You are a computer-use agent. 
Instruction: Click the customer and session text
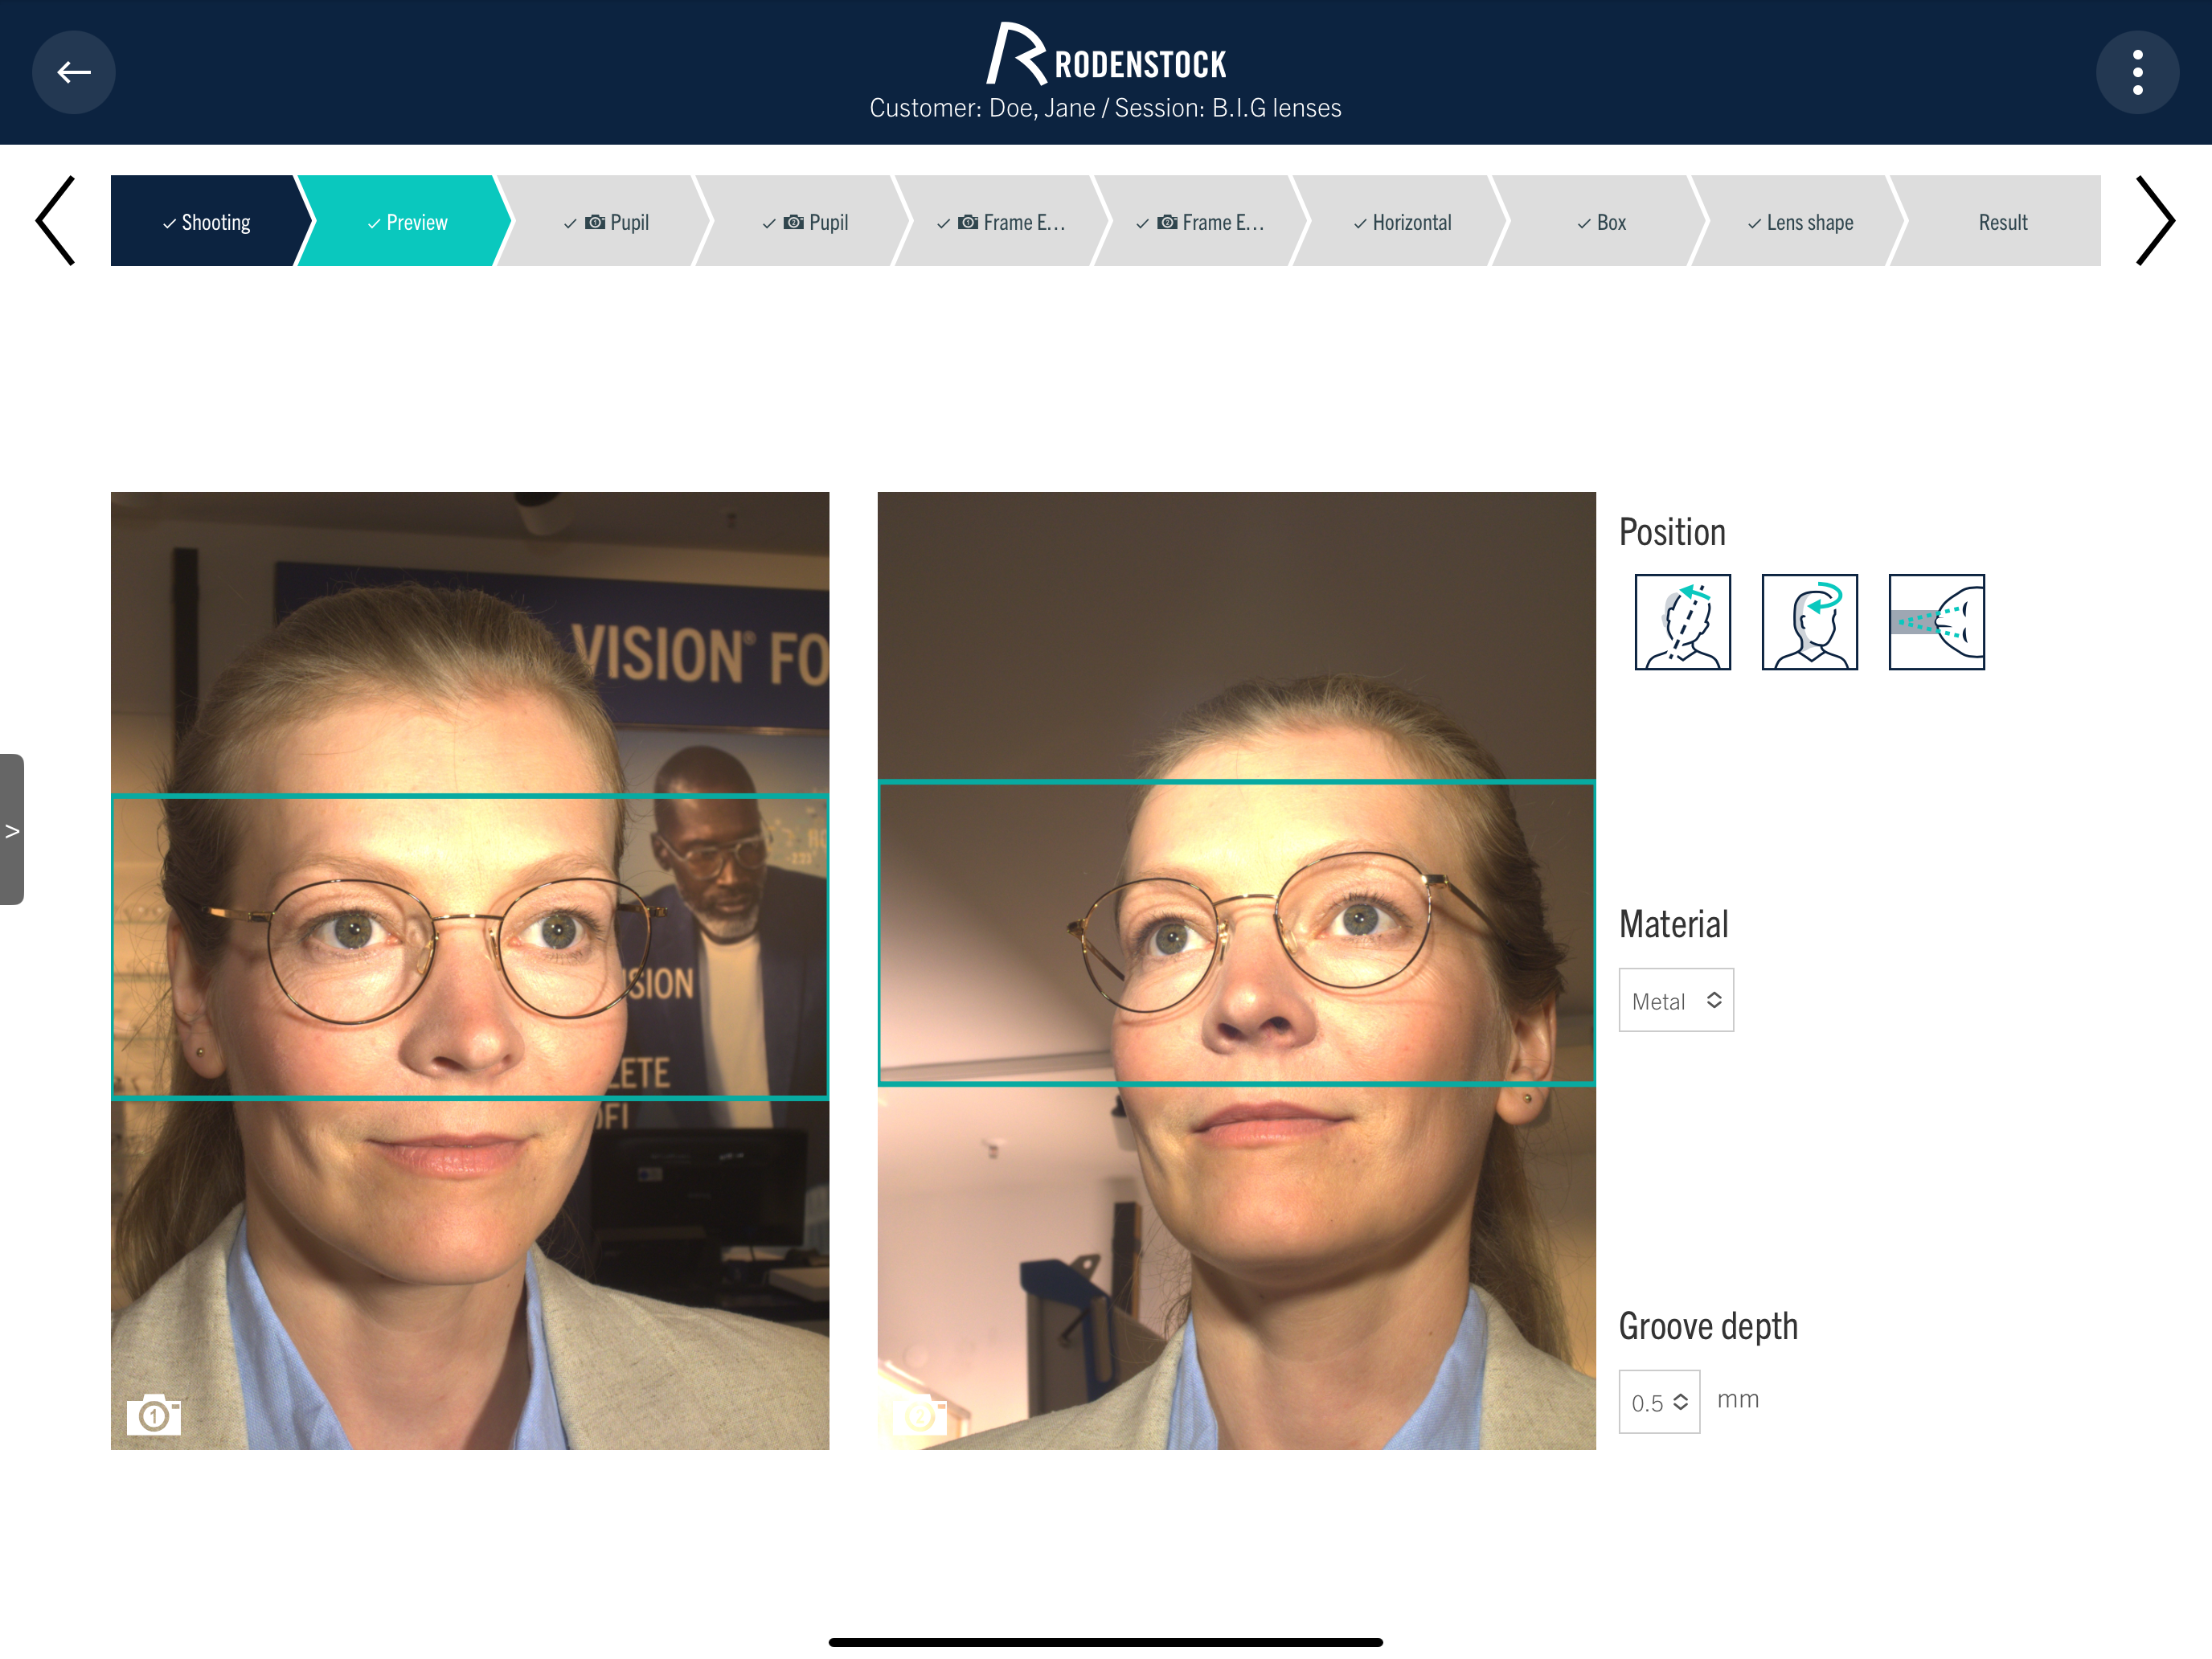pos(1105,108)
